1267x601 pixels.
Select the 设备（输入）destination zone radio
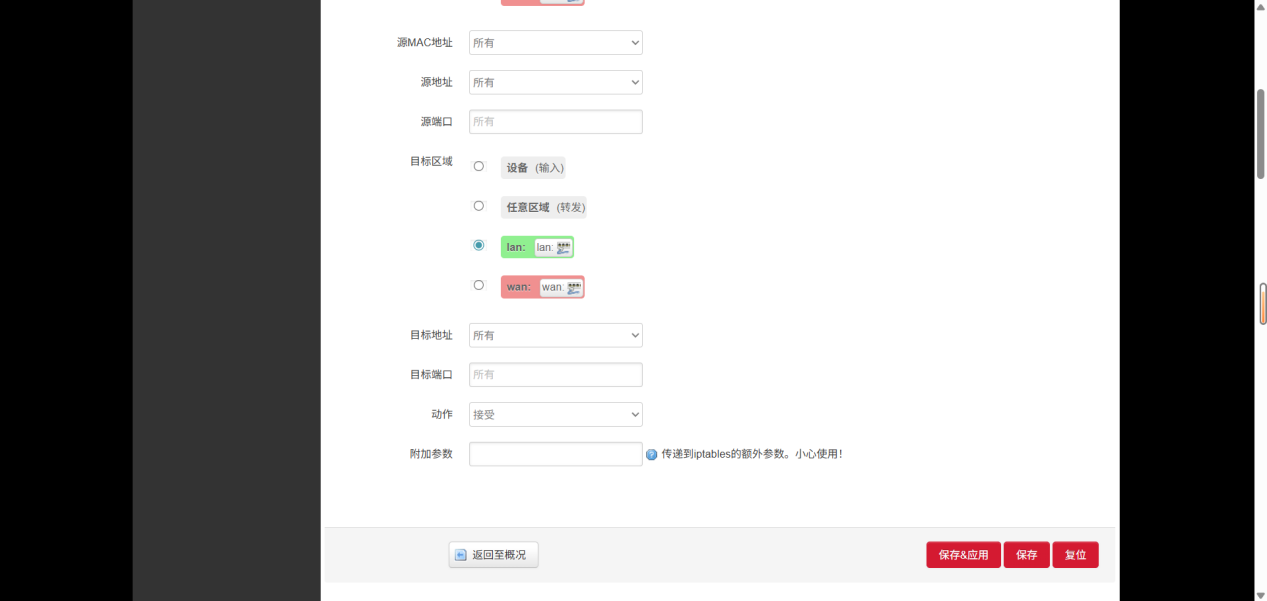pos(478,166)
